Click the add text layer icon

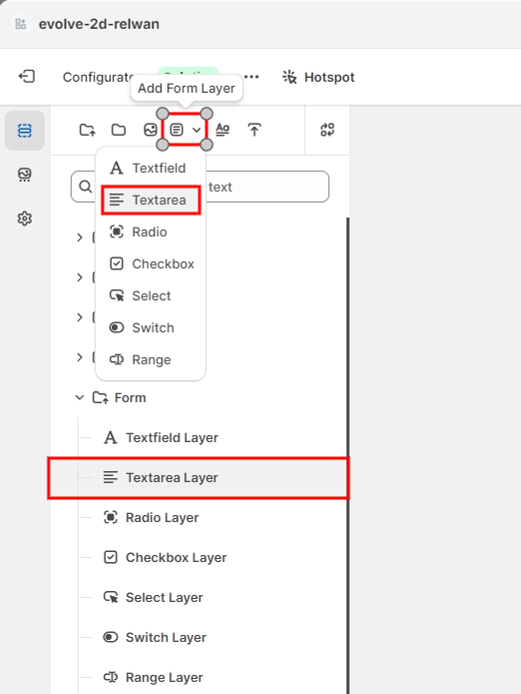pos(222,130)
